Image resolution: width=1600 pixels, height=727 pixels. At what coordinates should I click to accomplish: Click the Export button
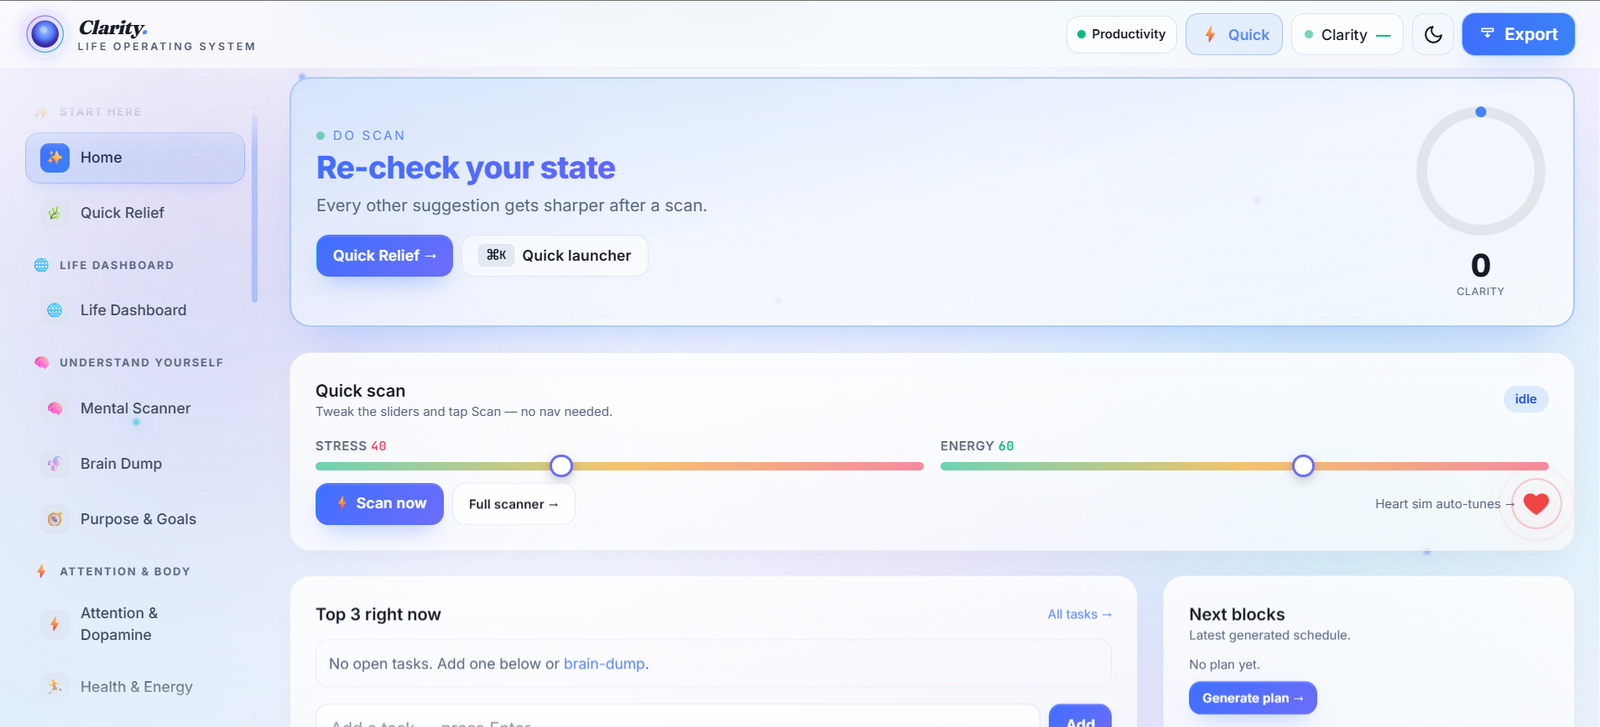(1518, 34)
